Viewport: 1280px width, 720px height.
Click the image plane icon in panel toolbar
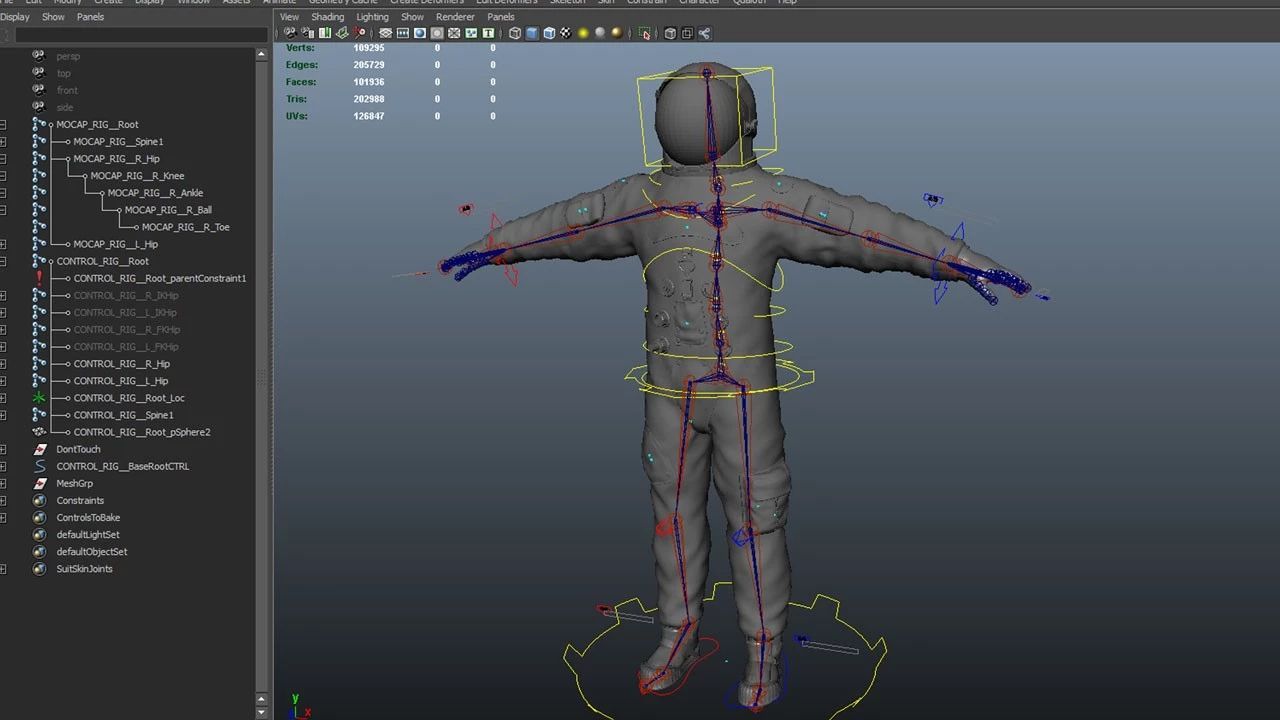point(342,33)
